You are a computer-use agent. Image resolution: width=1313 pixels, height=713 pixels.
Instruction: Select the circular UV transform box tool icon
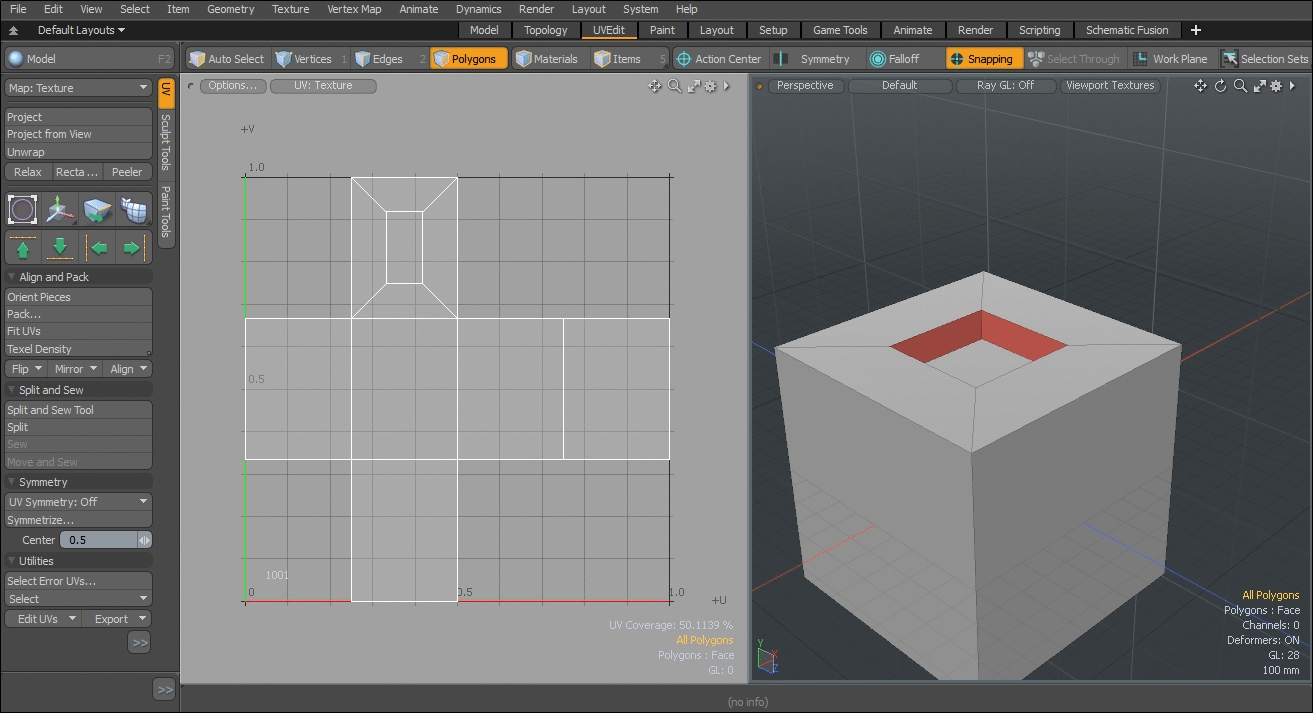click(23, 210)
